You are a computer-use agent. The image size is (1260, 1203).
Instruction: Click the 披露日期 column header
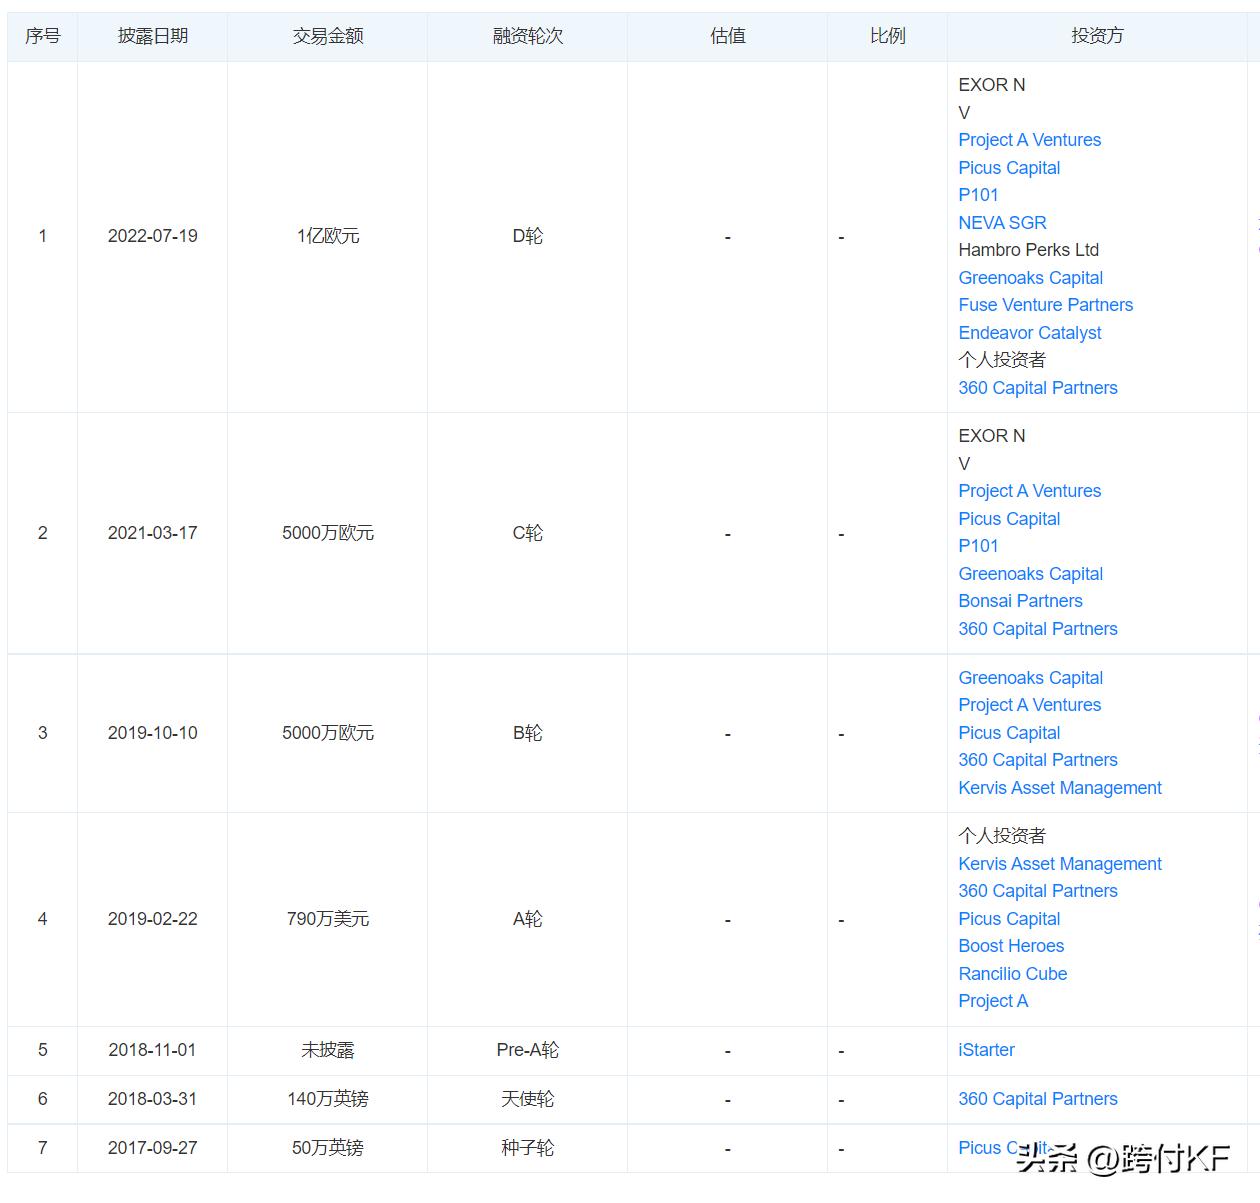click(152, 36)
